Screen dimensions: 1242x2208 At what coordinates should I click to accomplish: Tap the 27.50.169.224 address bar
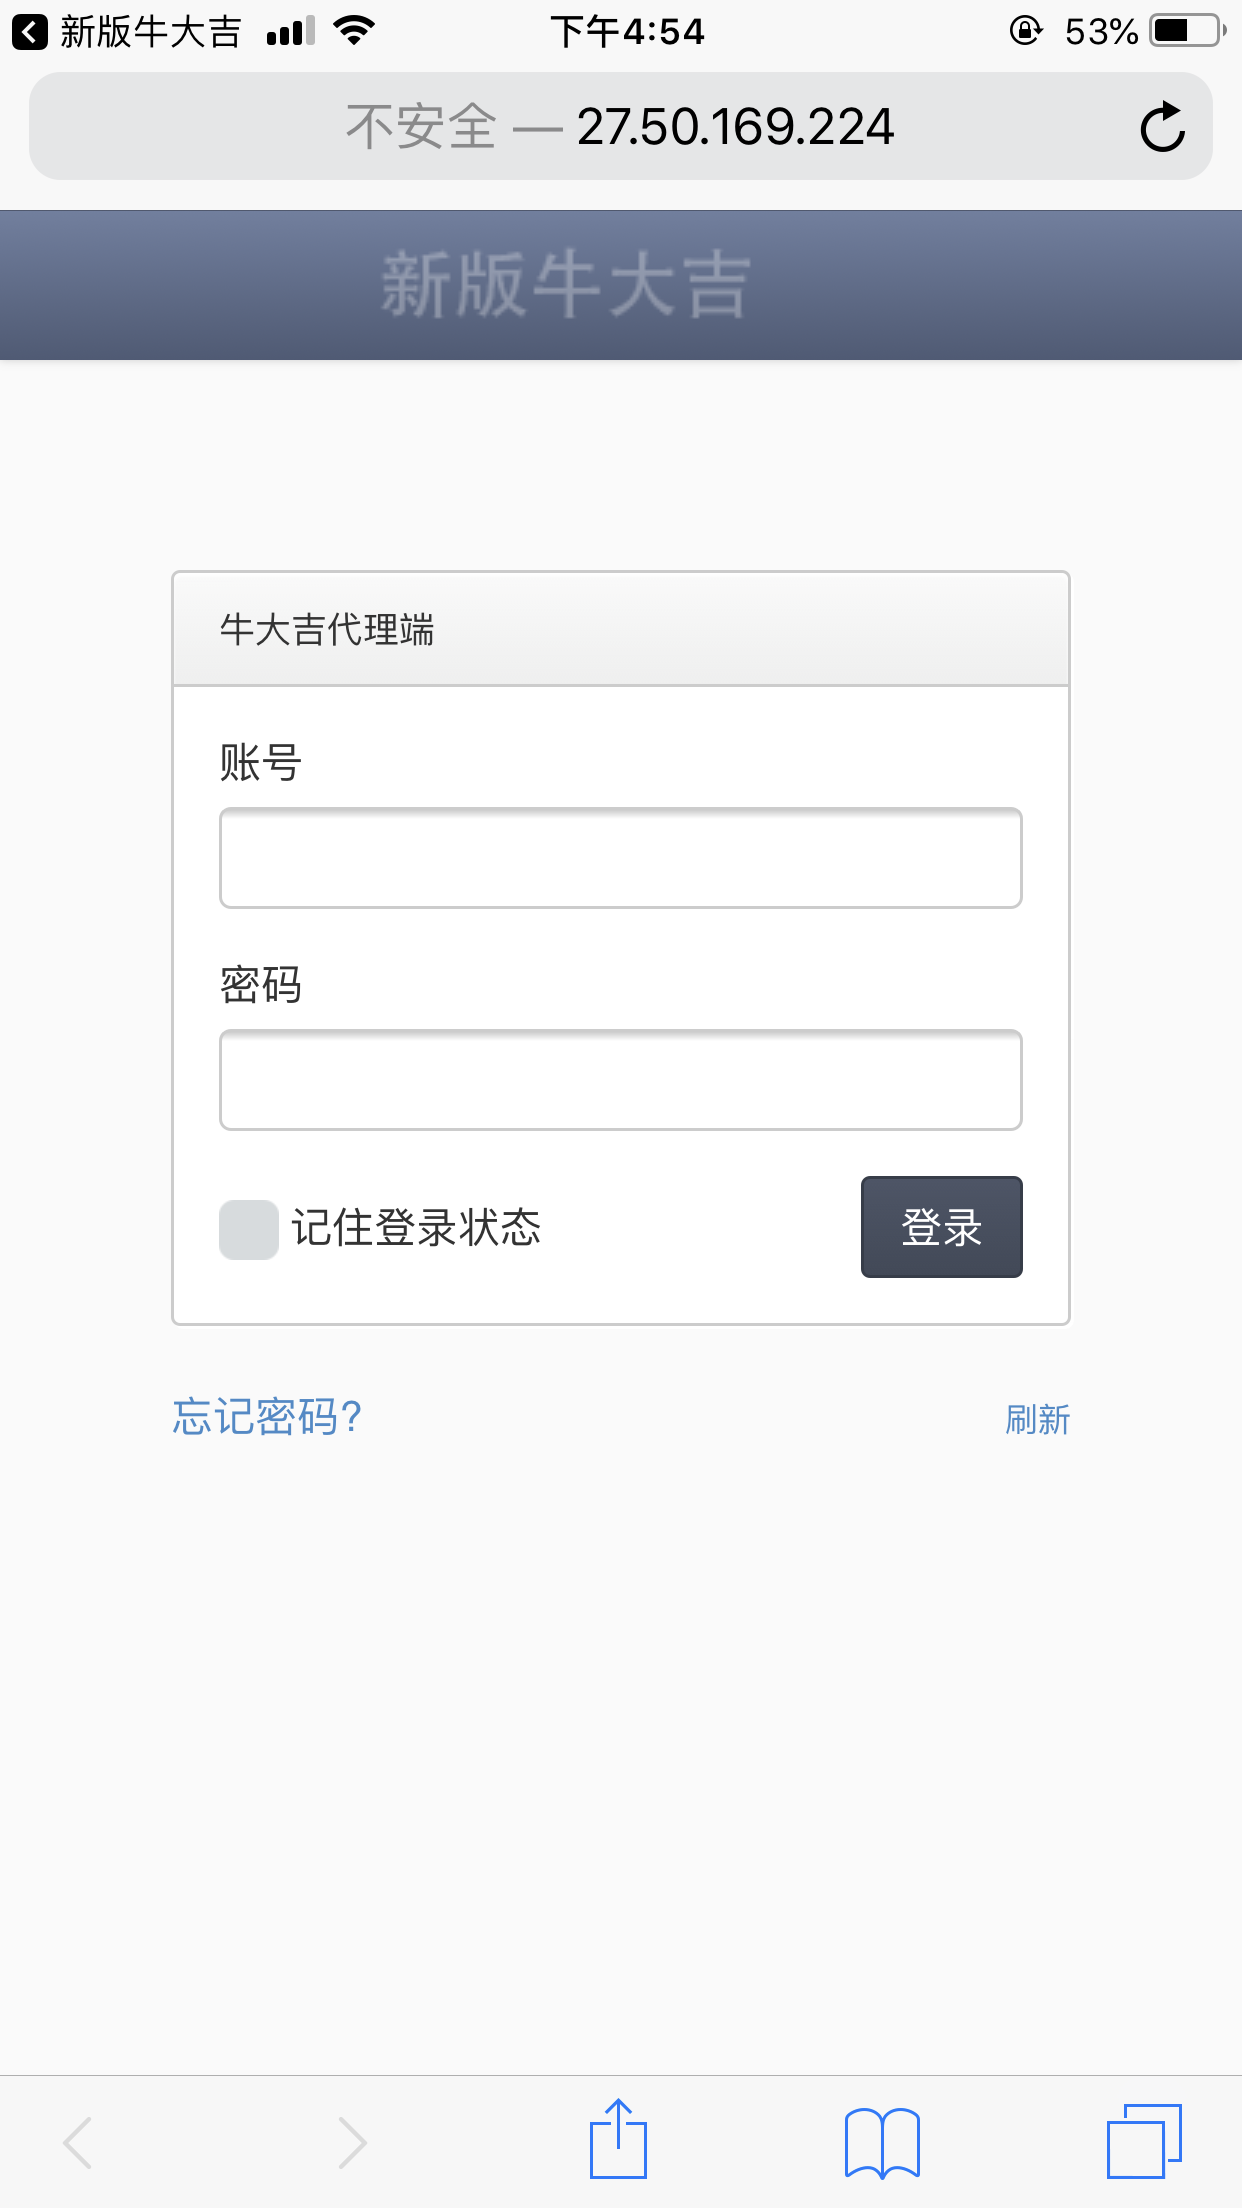(x=620, y=127)
